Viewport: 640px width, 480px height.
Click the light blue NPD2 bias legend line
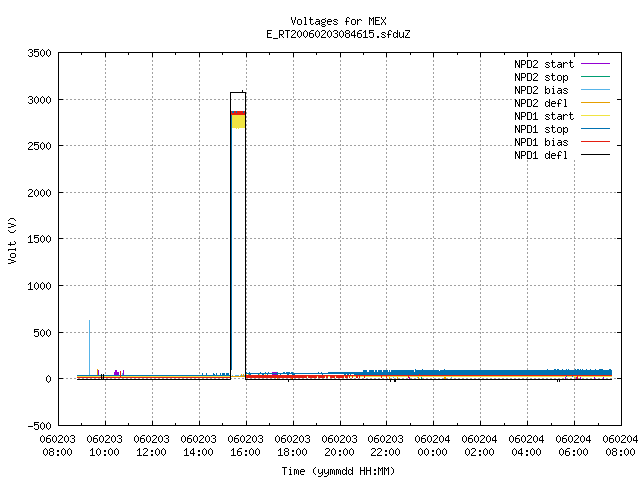(595, 90)
